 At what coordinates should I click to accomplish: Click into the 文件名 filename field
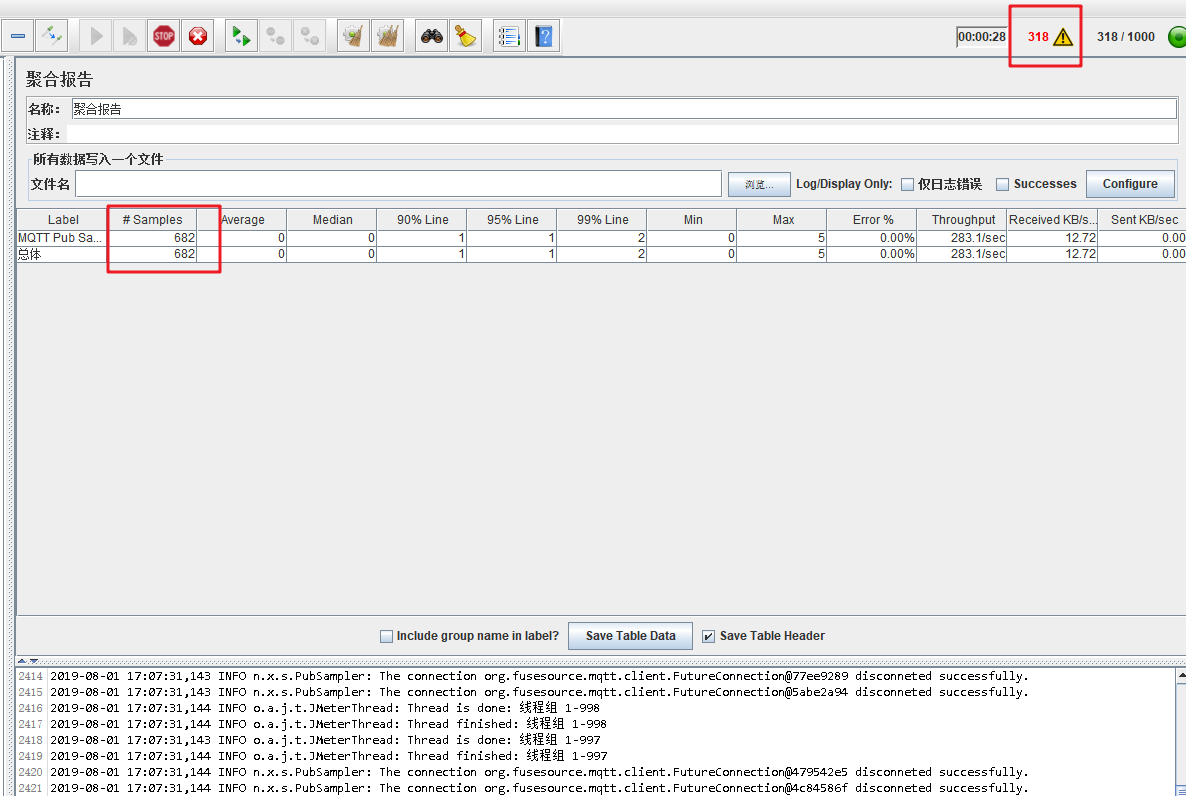click(x=399, y=184)
